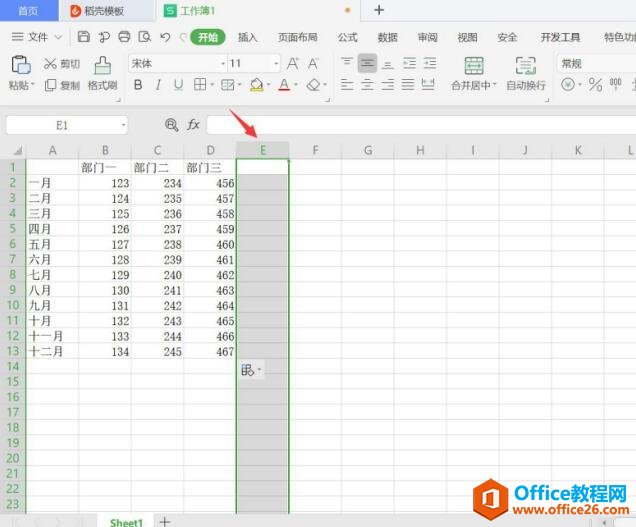Click the thousands separator icon
The image size is (636, 527).
pos(615,84)
